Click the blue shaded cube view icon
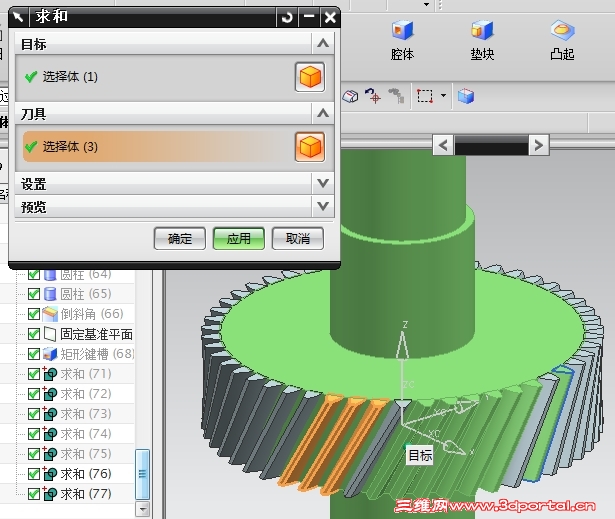615x519 pixels. (x=466, y=96)
